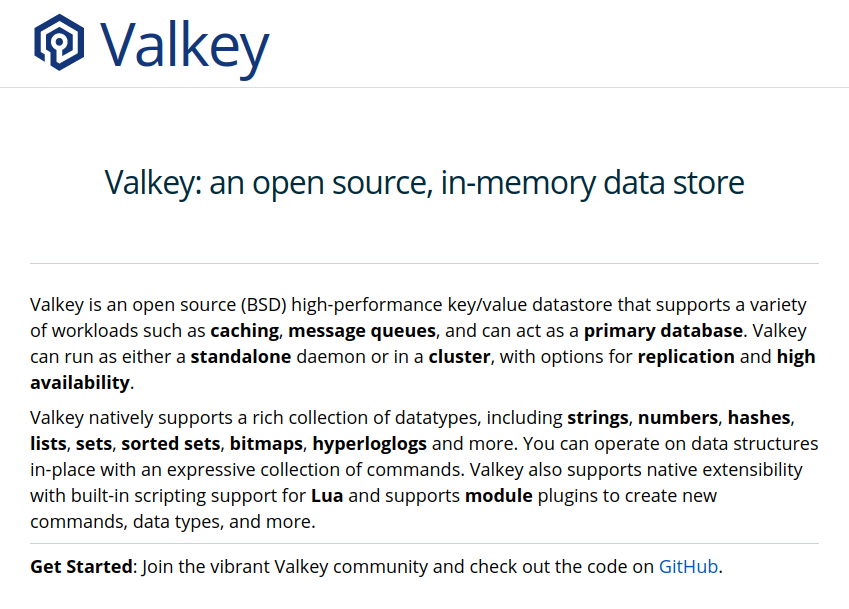Click the bold word "numbers"
This screenshot has height=609, width=849.
tap(677, 416)
